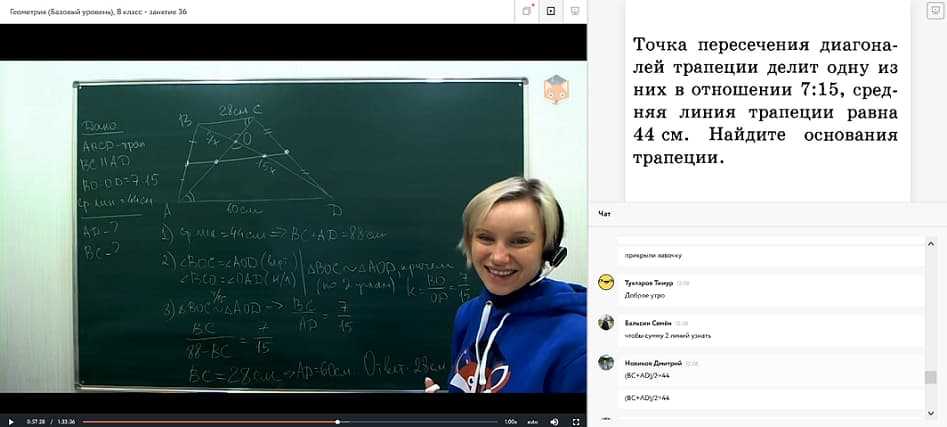
Task: Switch to the presentation screen layout icon
Action: click(x=573, y=11)
